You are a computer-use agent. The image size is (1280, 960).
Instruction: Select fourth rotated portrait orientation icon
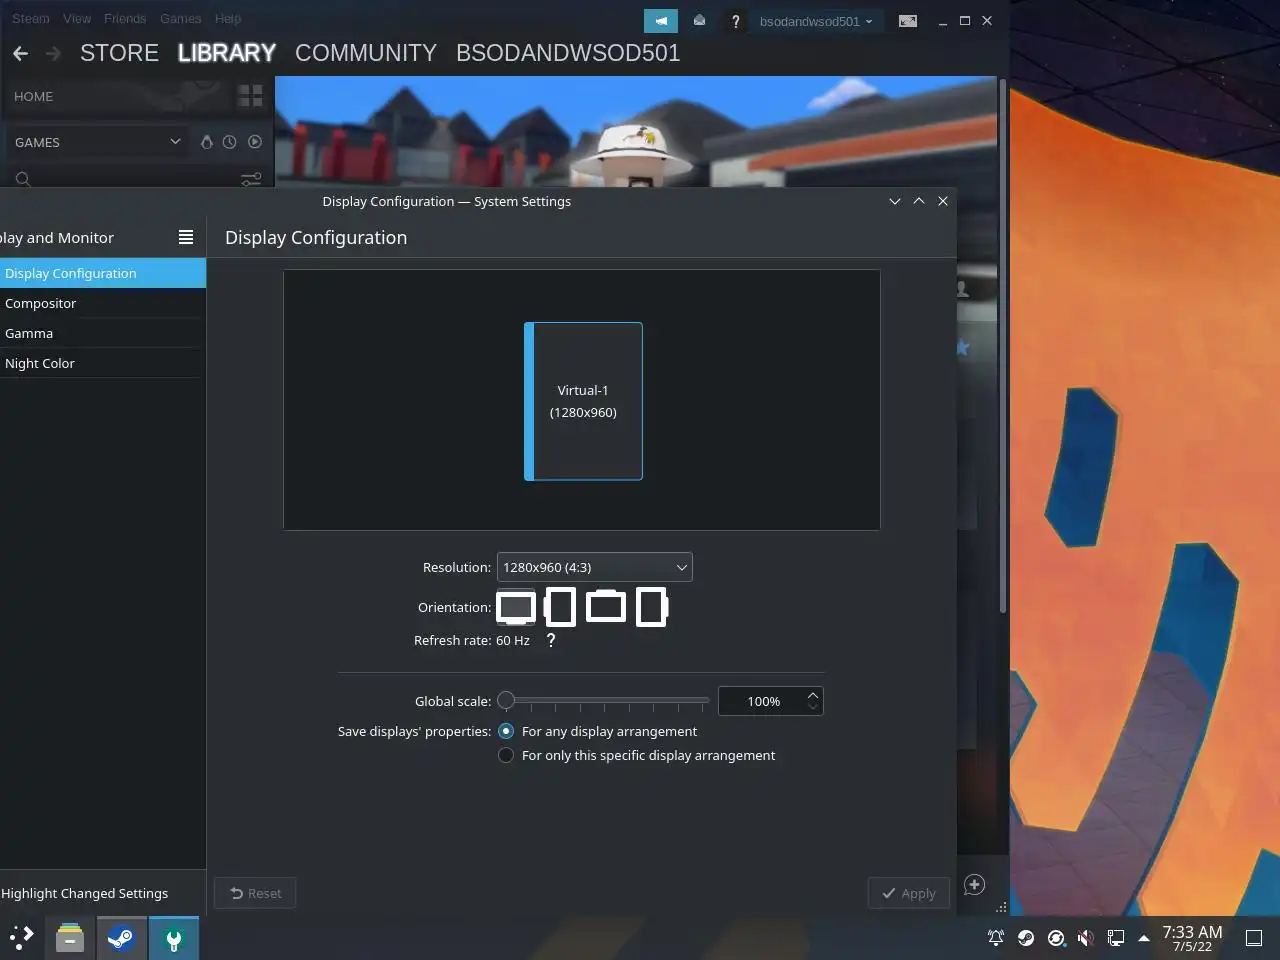click(x=651, y=607)
